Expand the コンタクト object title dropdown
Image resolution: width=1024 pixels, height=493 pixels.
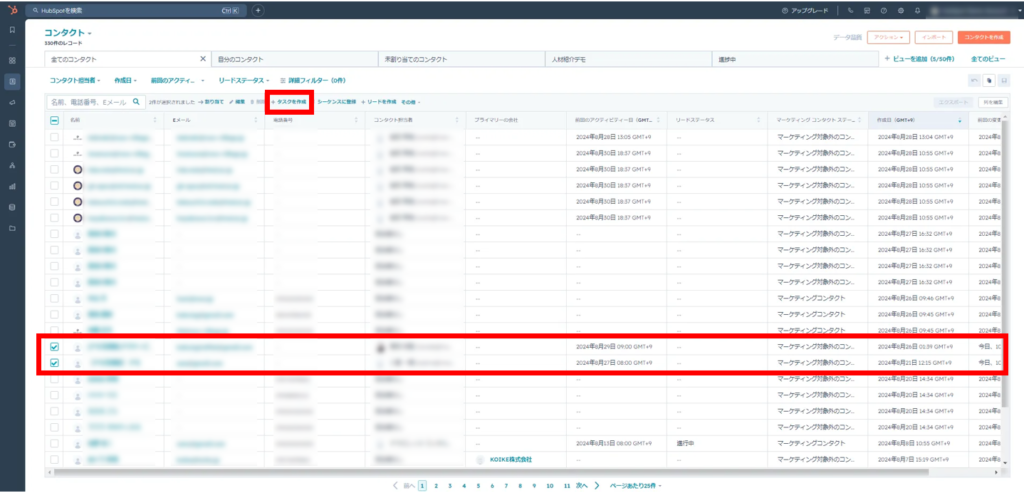(68, 33)
